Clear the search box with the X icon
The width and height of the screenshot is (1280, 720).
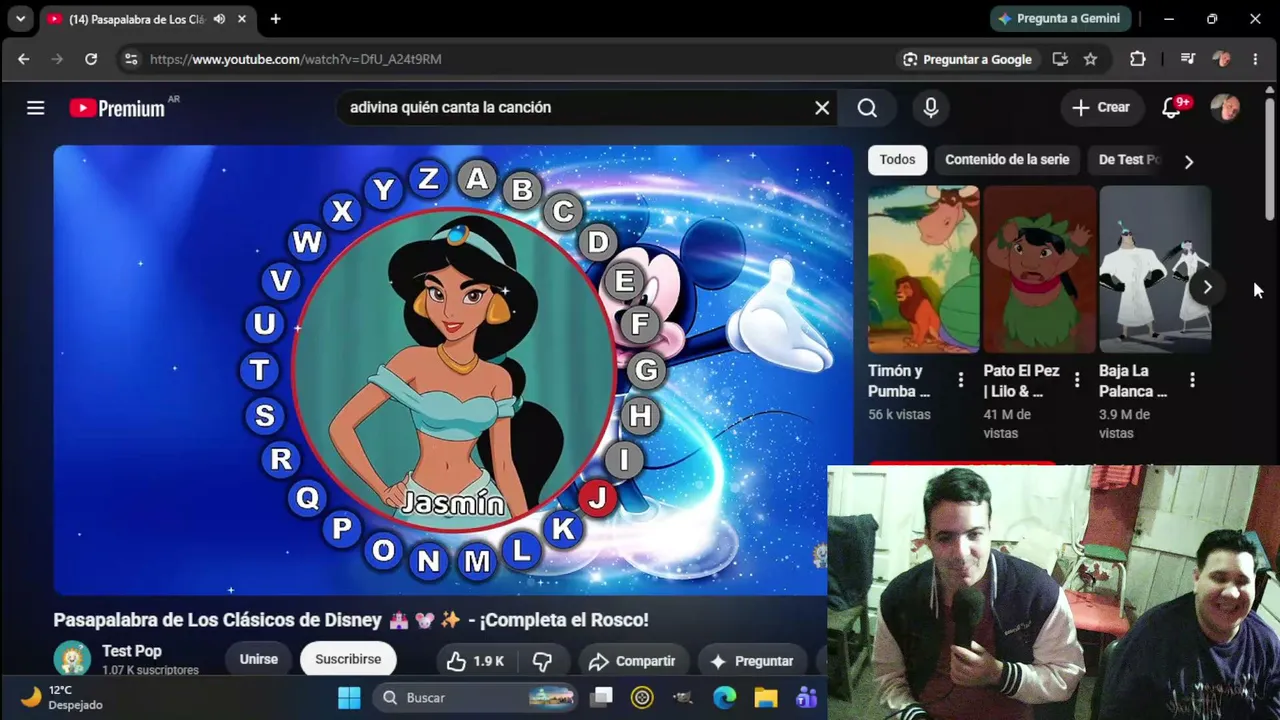822,108
